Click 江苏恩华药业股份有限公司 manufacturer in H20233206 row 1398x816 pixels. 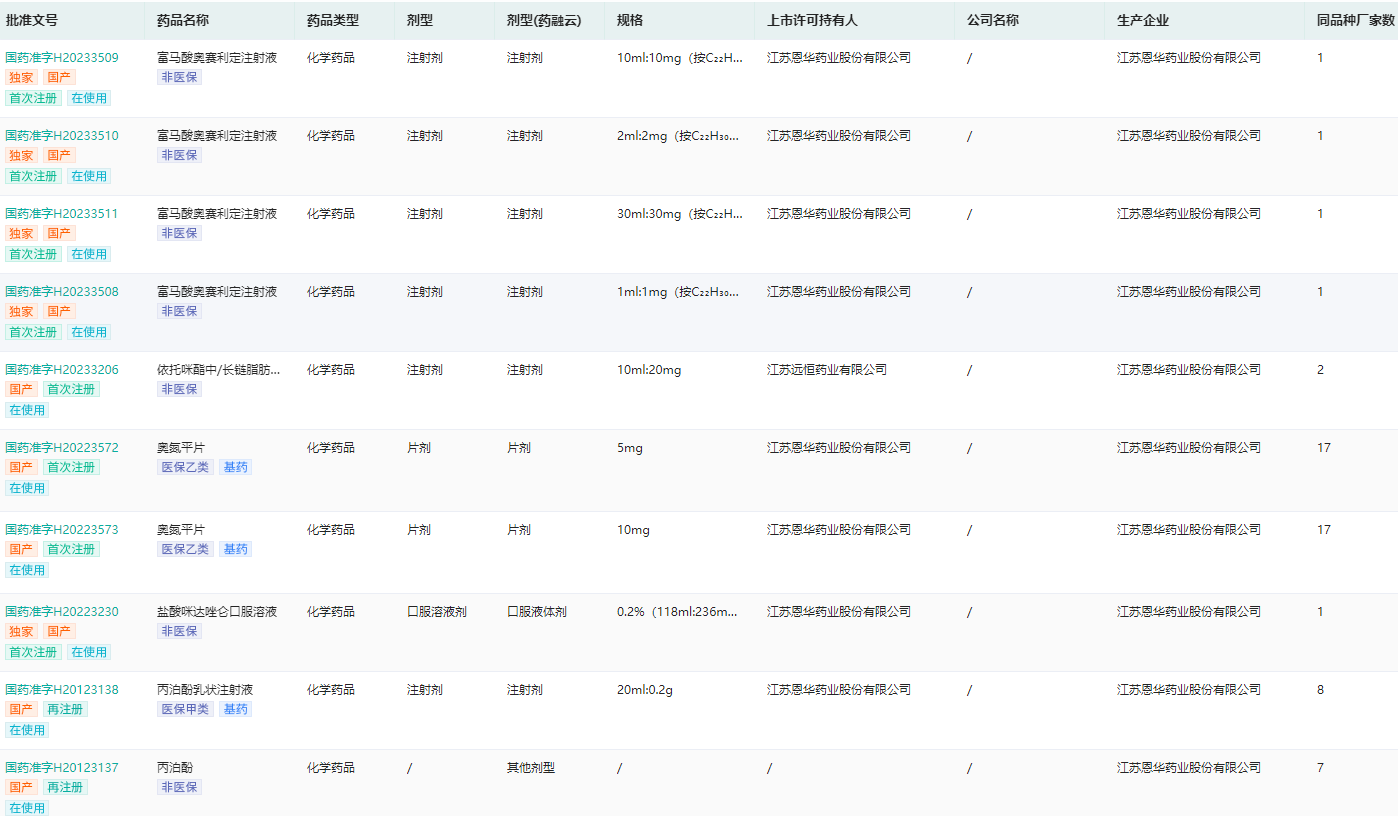coord(1189,370)
